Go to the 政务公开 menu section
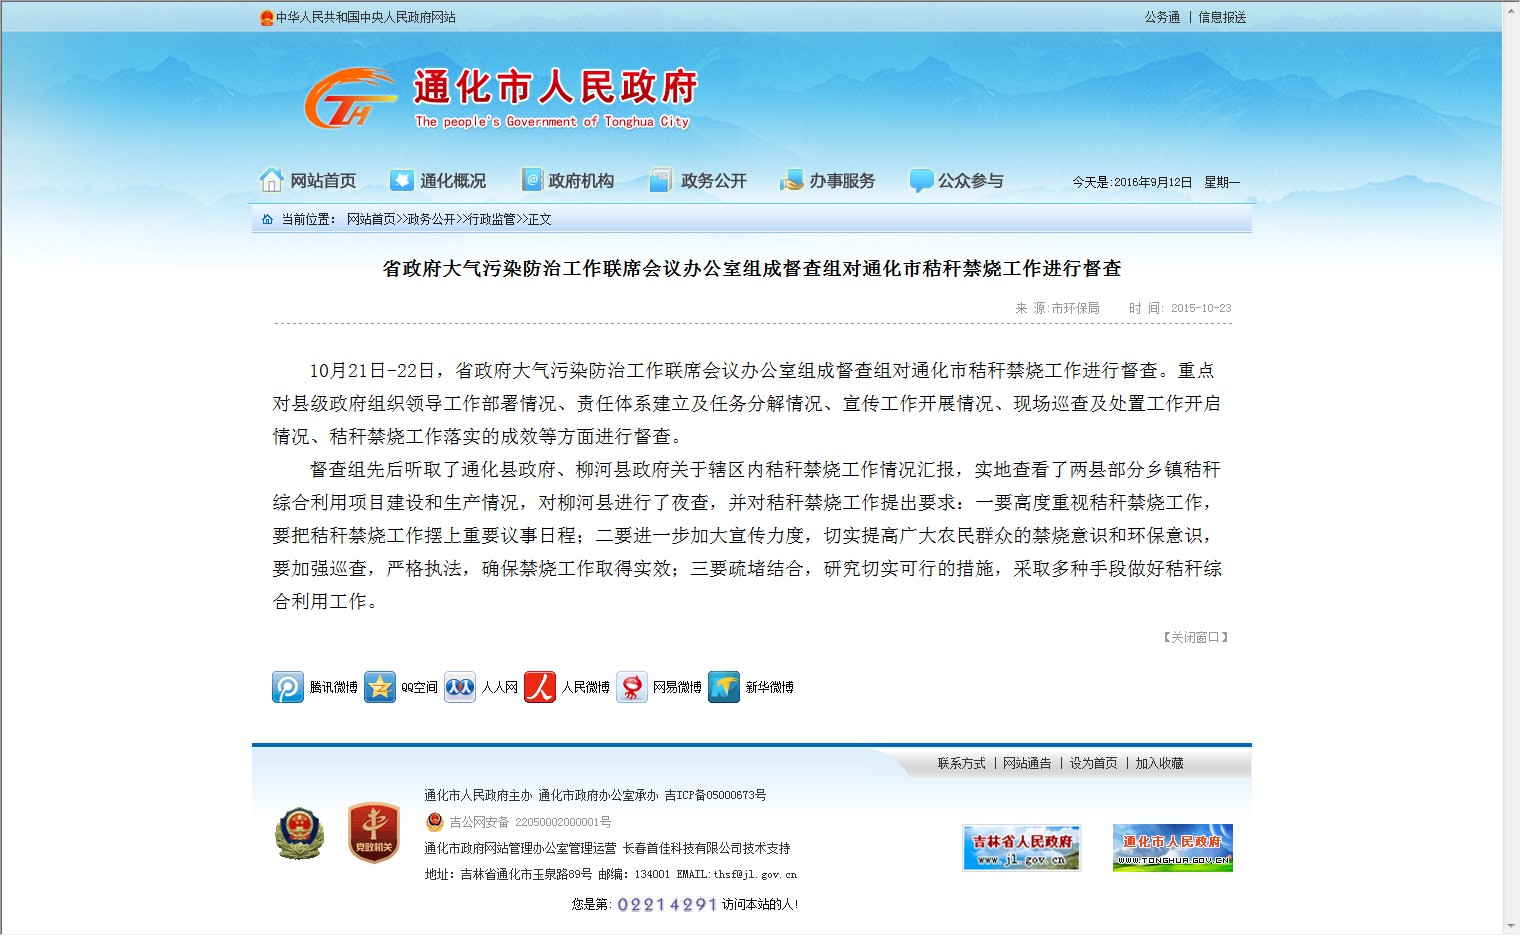Screen dimensions: 1521x936 [x=698, y=181]
